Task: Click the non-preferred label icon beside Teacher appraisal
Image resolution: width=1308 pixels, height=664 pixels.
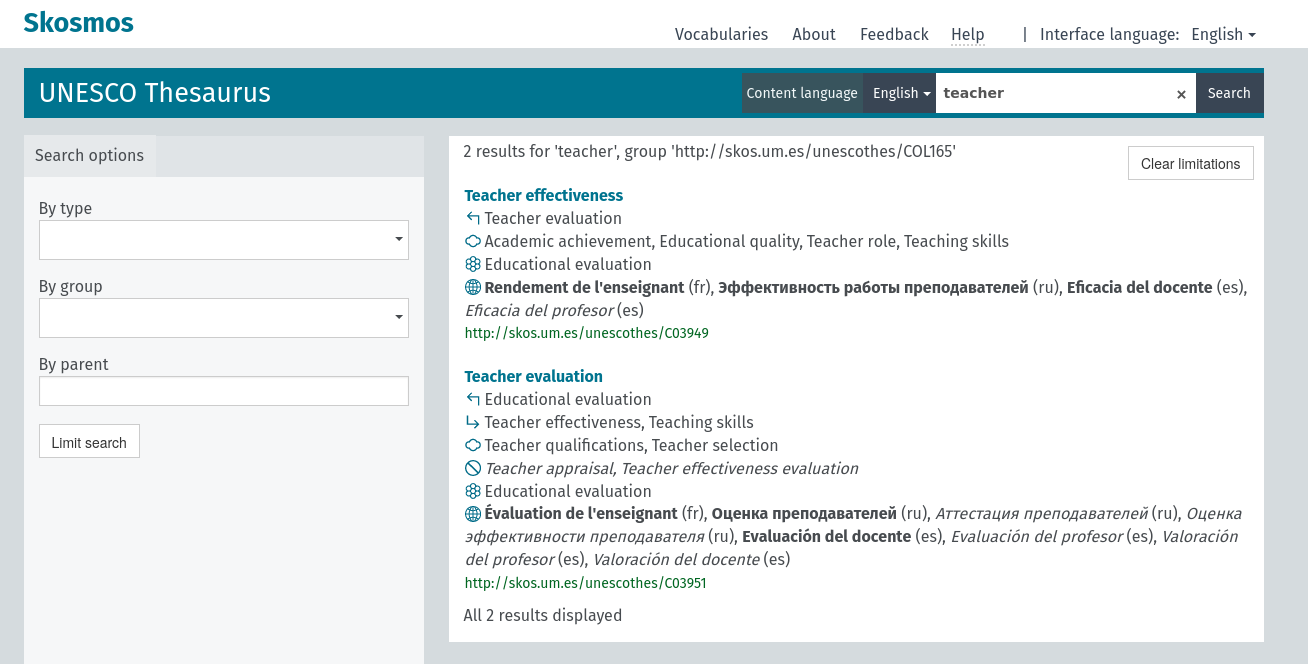Action: point(473,468)
